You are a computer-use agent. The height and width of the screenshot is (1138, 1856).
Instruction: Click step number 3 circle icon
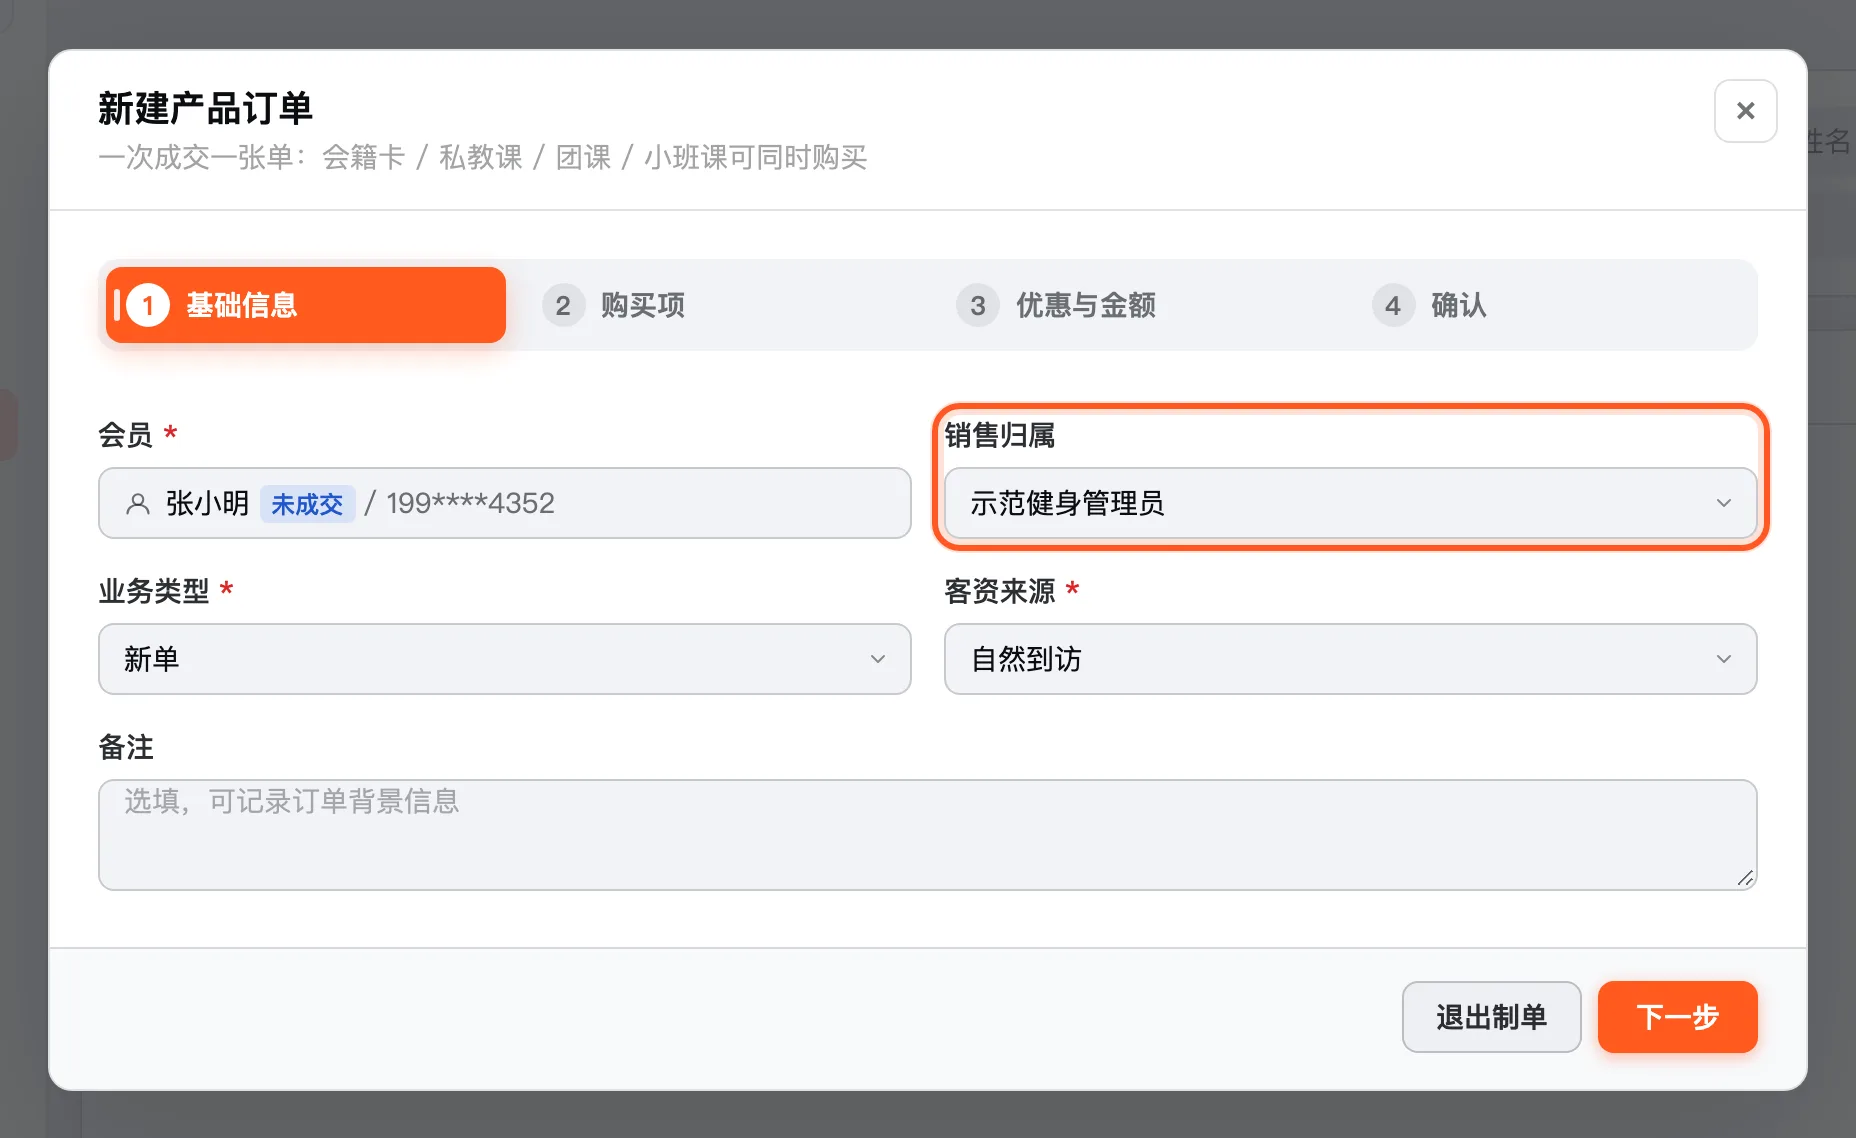click(x=978, y=305)
